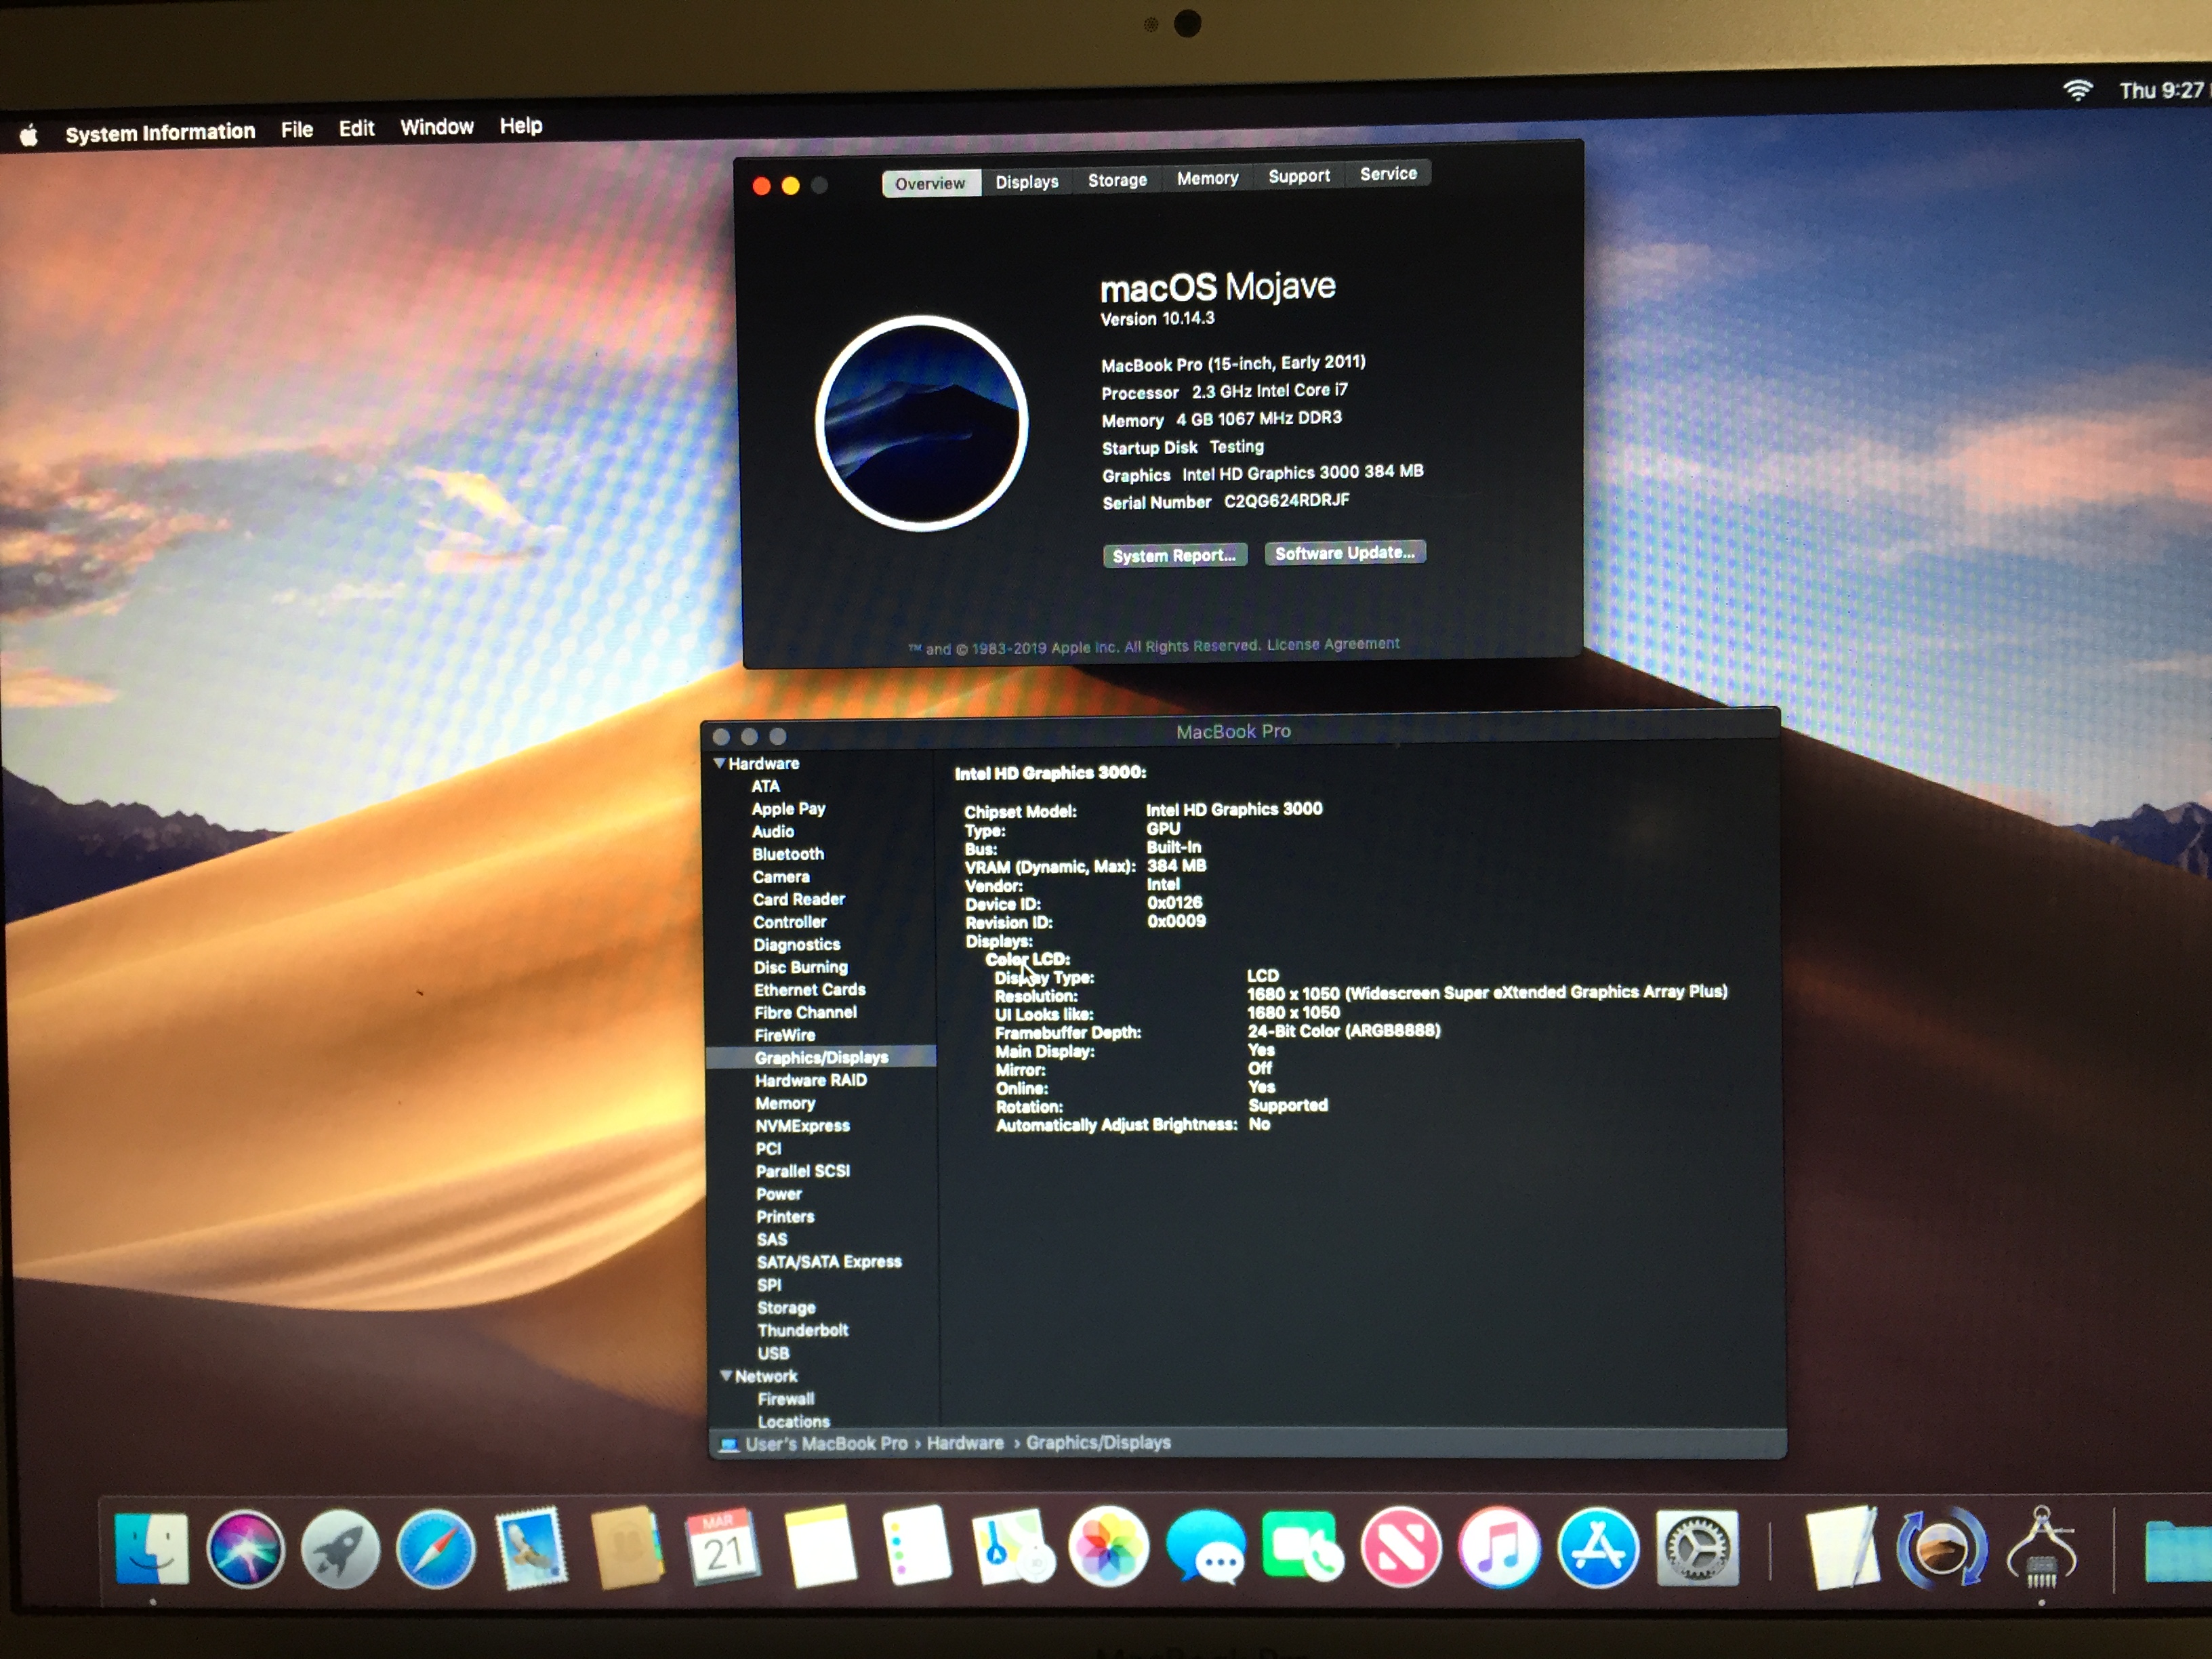2212x1659 pixels.
Task: Open System Preferences gear icon
Action: coord(1697,1549)
